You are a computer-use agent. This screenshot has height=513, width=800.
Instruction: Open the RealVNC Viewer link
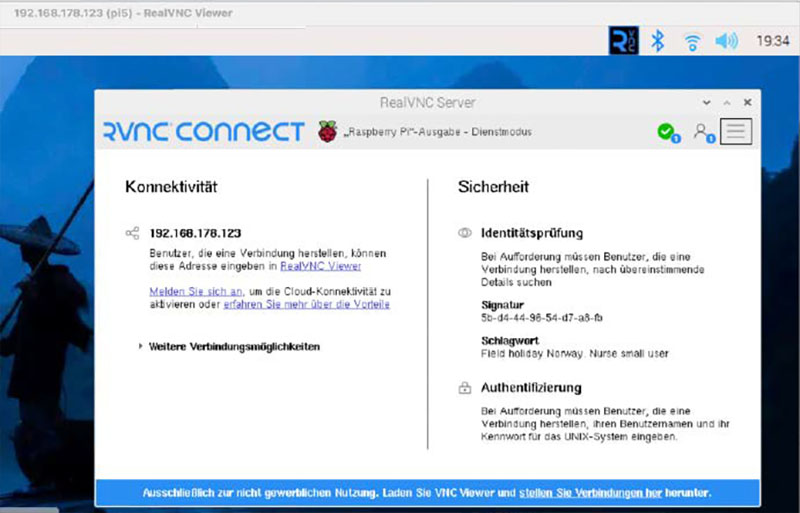pos(320,266)
